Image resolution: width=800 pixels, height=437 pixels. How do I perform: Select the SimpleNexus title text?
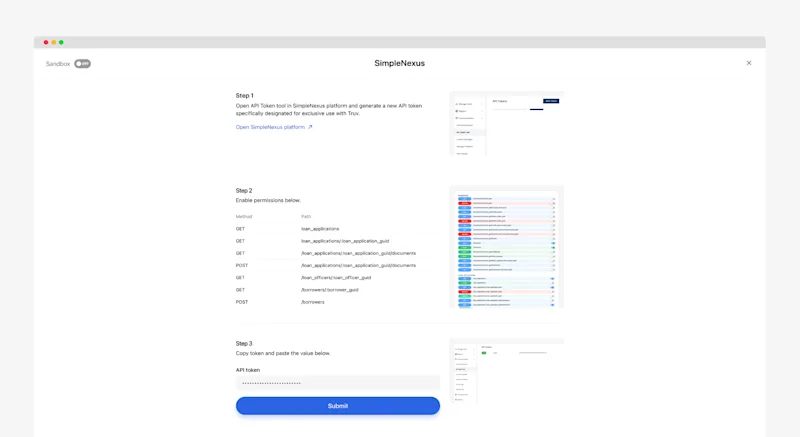tap(399, 63)
